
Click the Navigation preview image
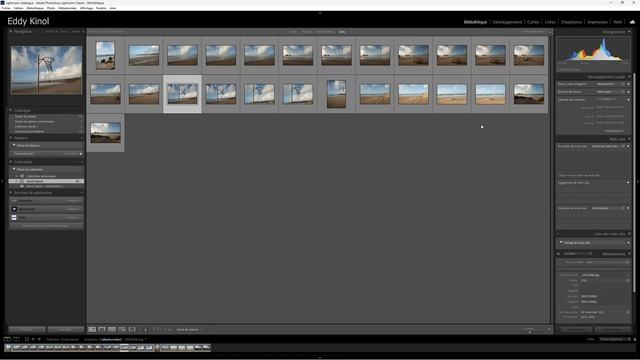click(x=46, y=70)
